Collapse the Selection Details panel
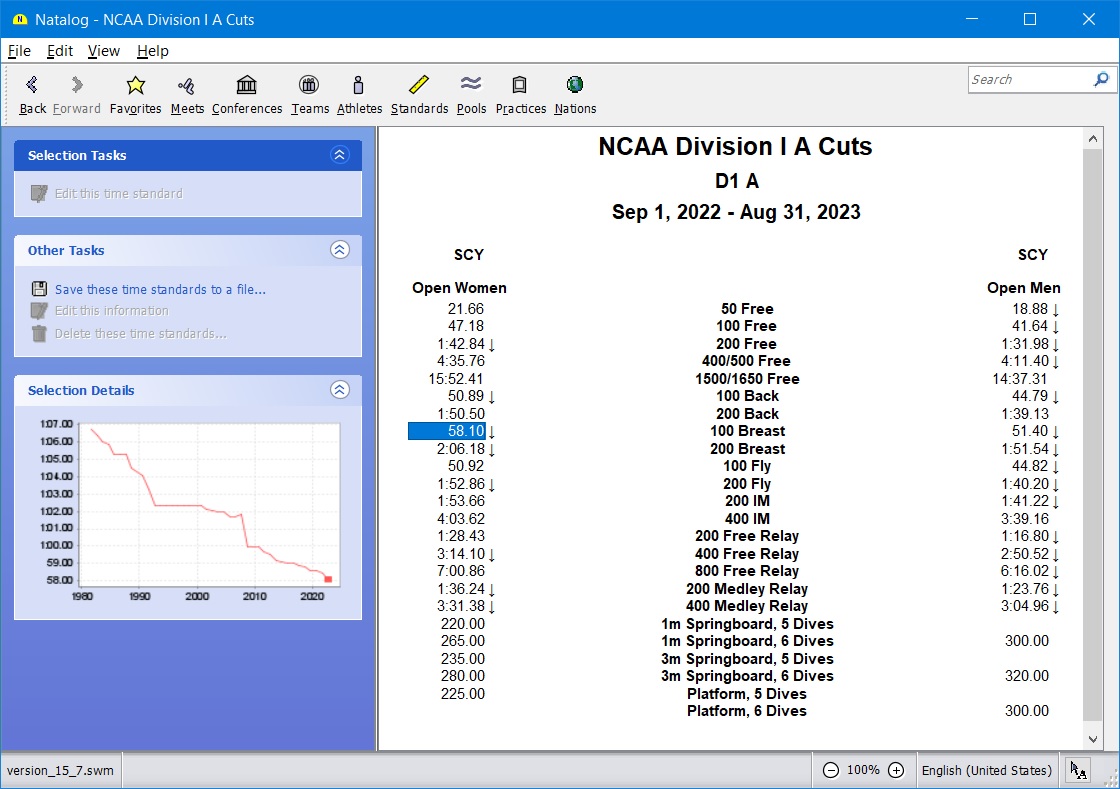 [340, 390]
